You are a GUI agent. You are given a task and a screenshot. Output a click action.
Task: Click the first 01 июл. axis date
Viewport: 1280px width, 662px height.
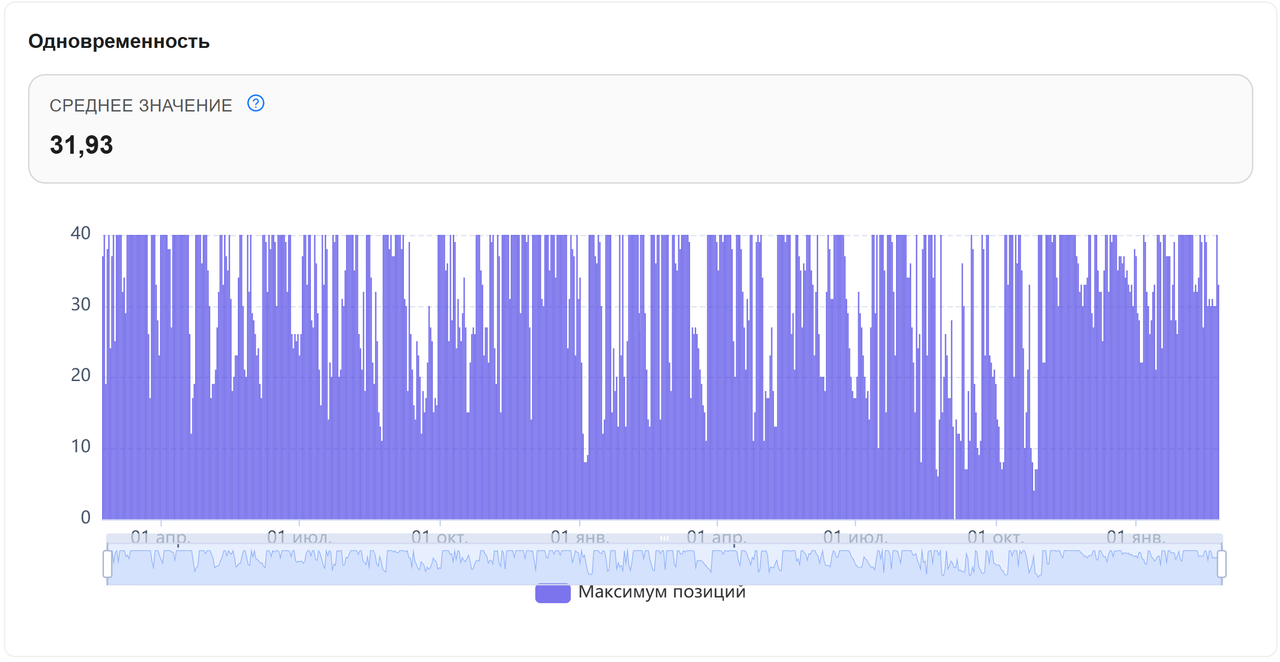[300, 537]
